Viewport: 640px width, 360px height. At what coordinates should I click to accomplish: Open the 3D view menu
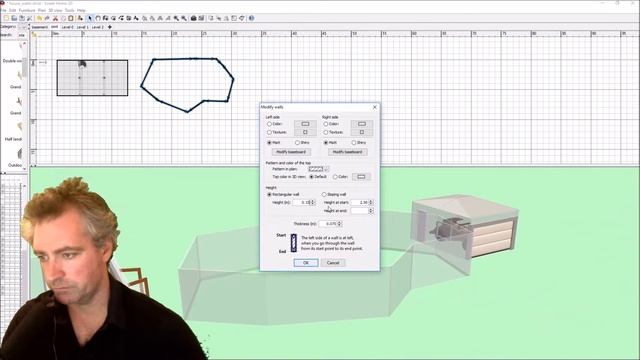[x=56, y=10]
